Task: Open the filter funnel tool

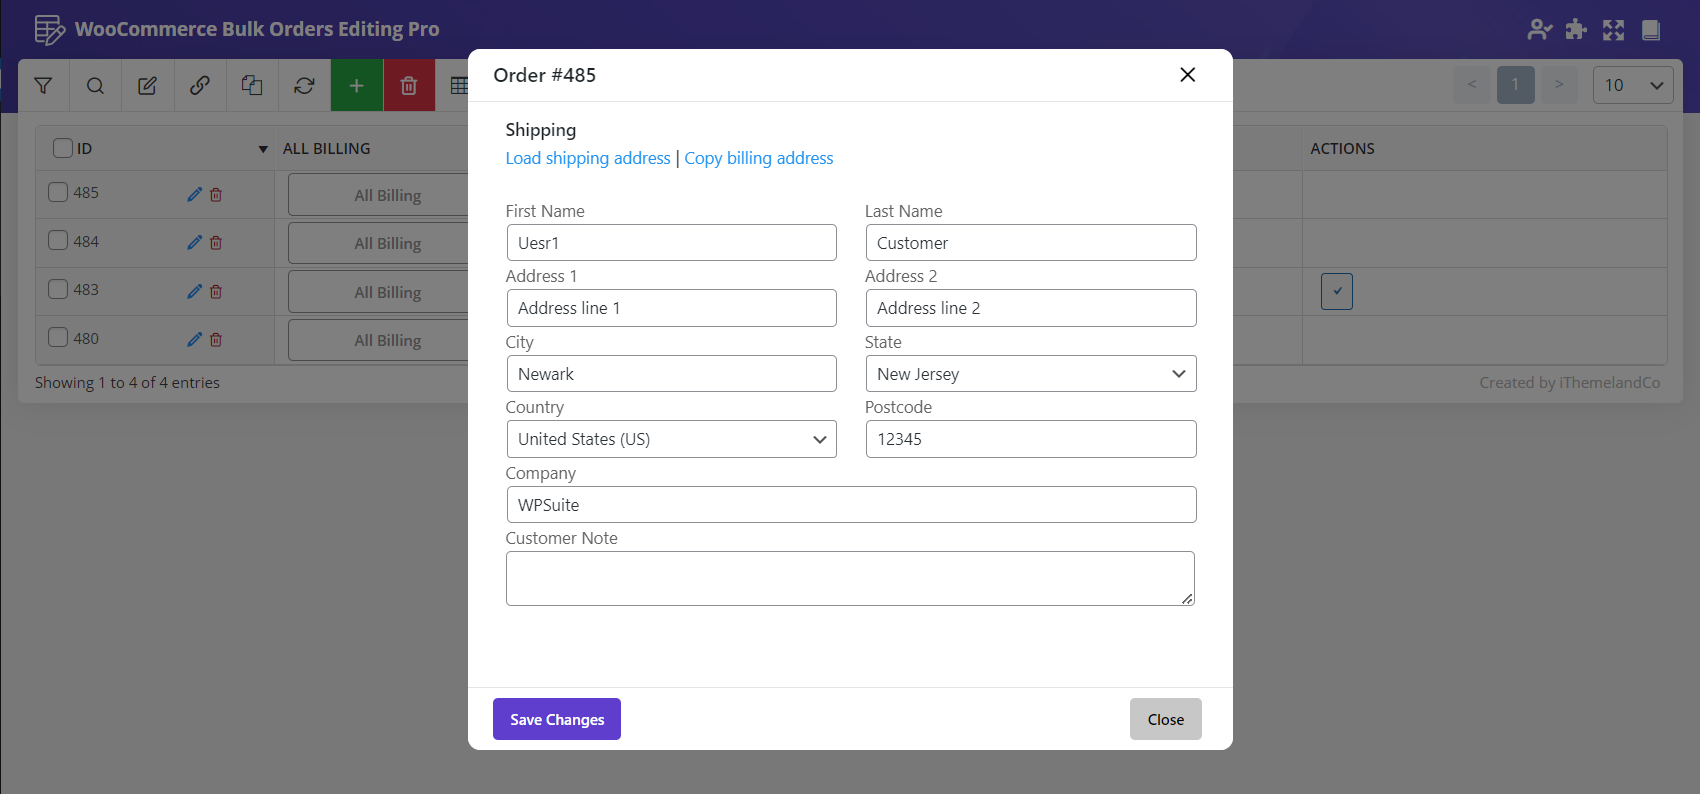Action: tap(43, 86)
